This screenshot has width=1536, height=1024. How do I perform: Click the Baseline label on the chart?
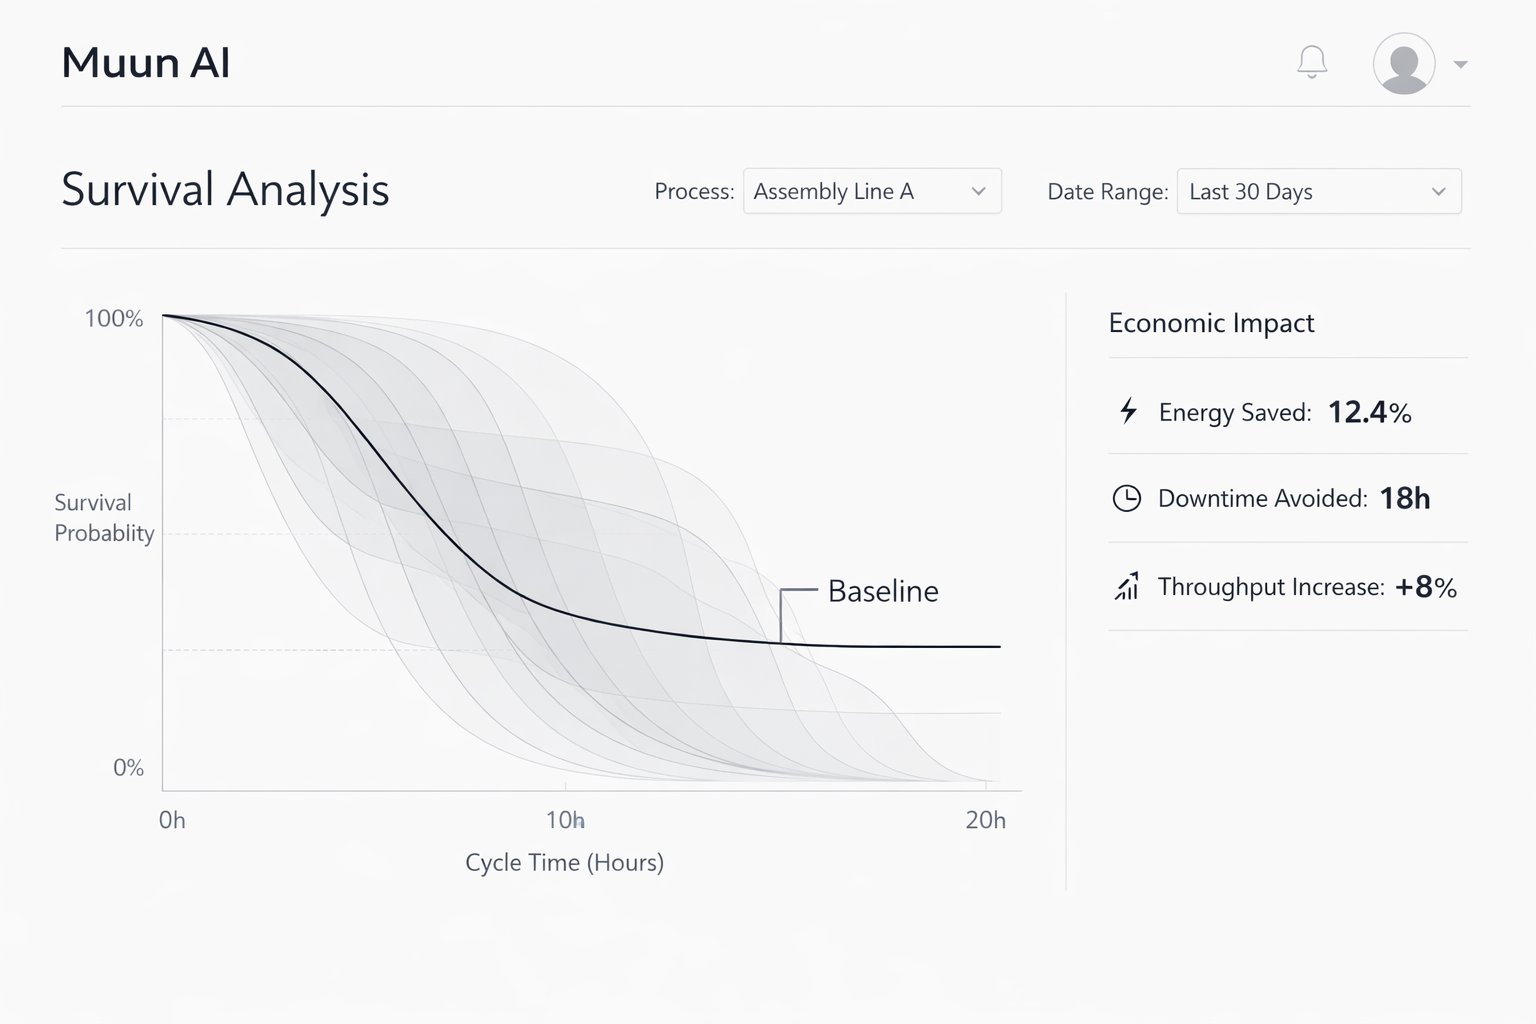pyautogui.click(x=883, y=591)
